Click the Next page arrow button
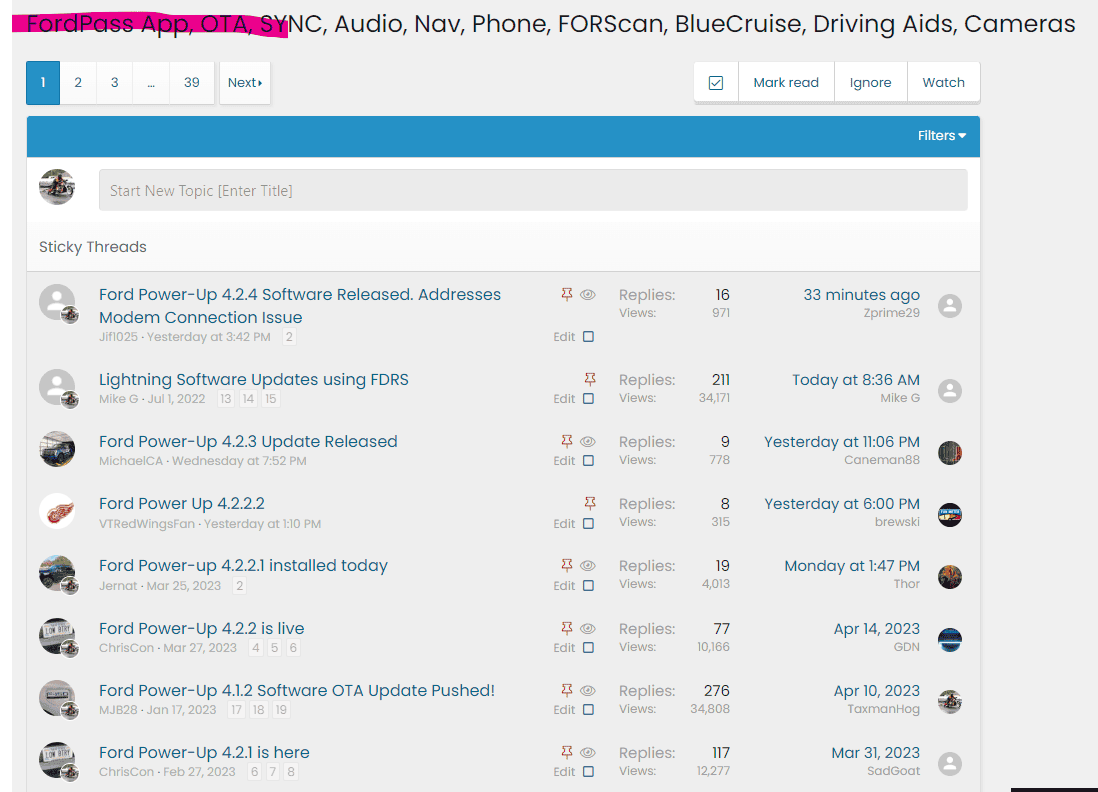 coord(245,83)
